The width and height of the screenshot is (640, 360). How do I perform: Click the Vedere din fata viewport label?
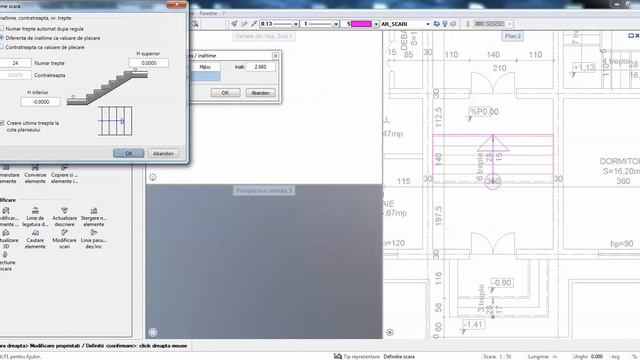point(264,36)
